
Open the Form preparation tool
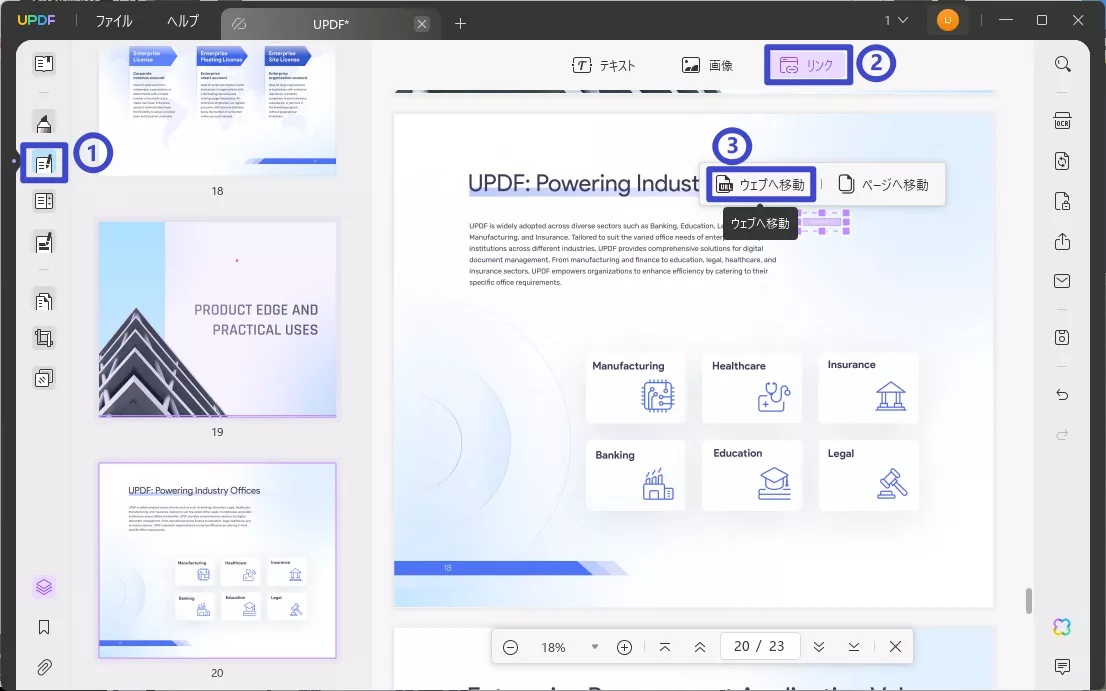(x=44, y=201)
